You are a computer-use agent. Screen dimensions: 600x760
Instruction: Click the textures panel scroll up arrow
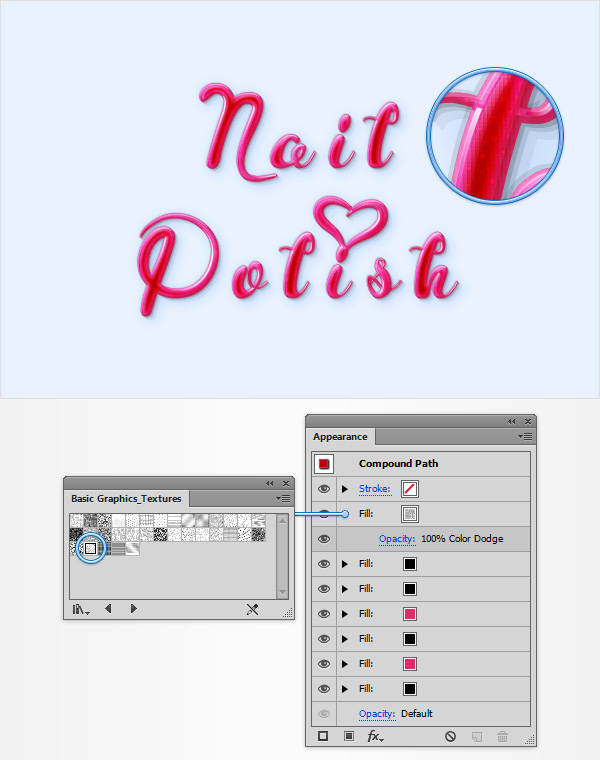pos(283,521)
